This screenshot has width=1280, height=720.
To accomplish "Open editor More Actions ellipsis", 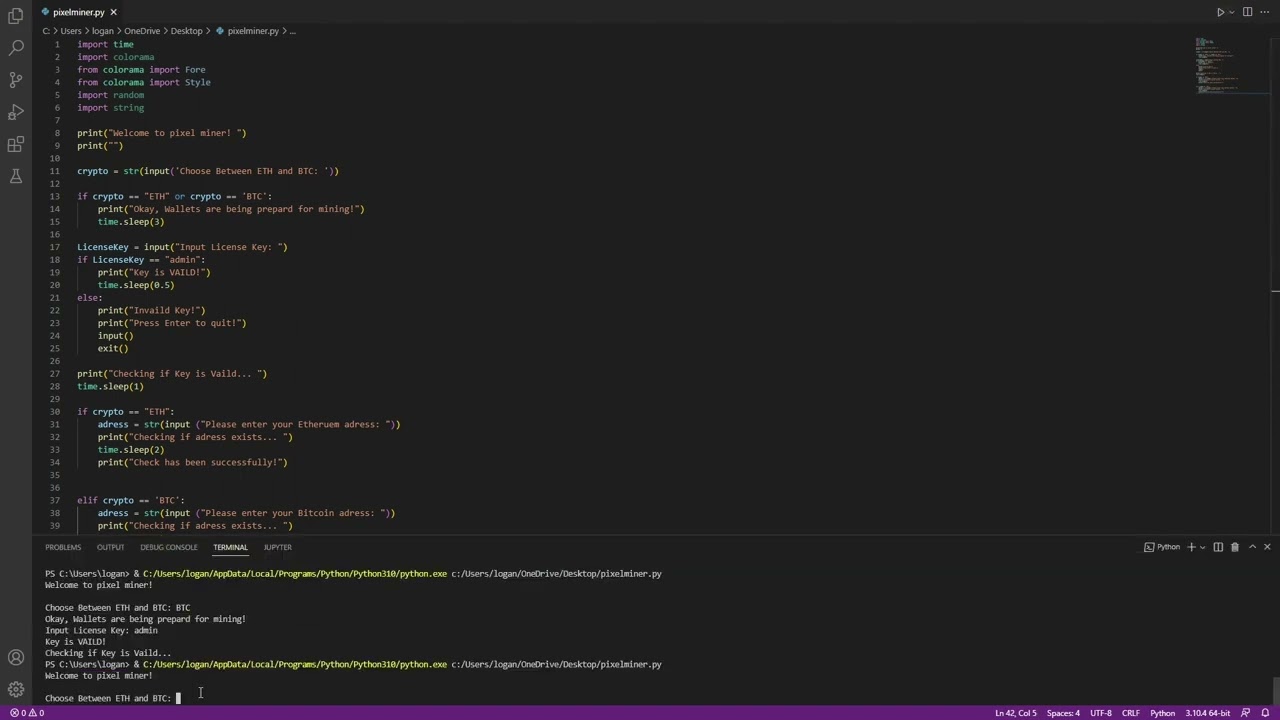I will pyautogui.click(x=1266, y=12).
